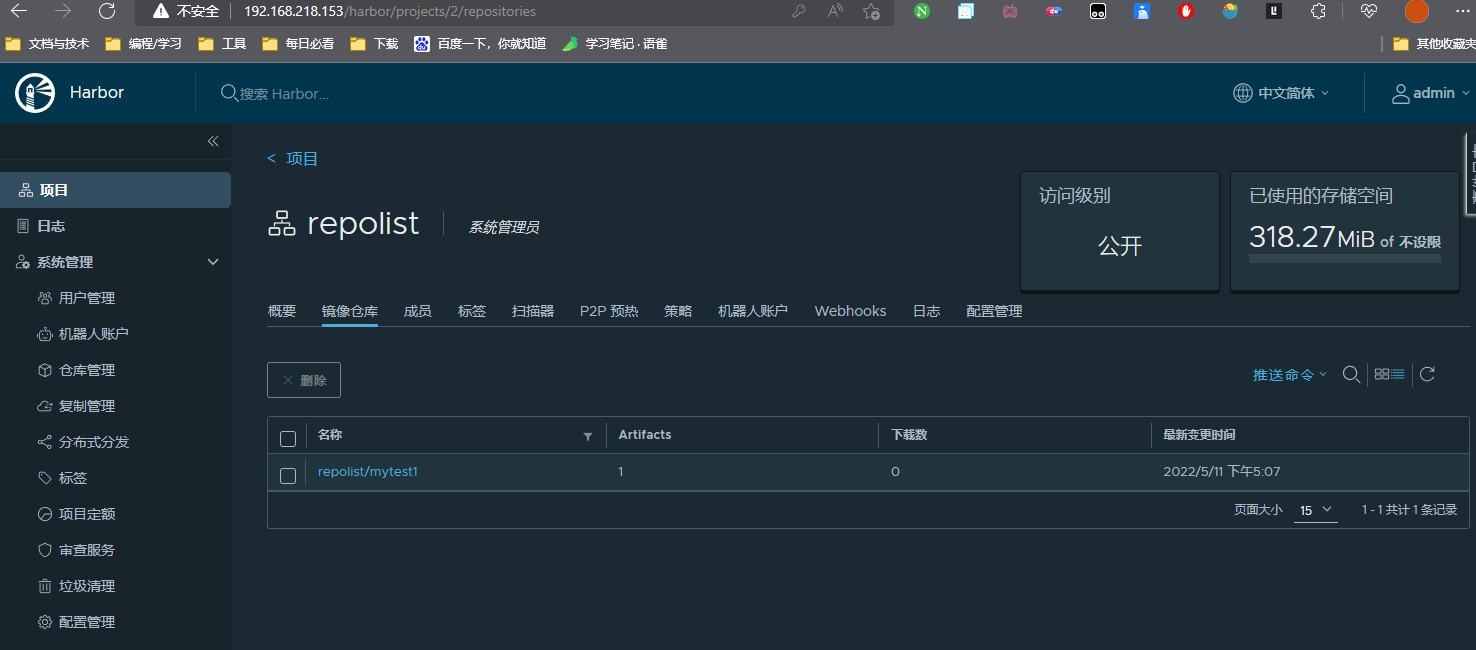The image size is (1476, 650).
Task: Open the admin account dropdown
Action: click(1432, 93)
